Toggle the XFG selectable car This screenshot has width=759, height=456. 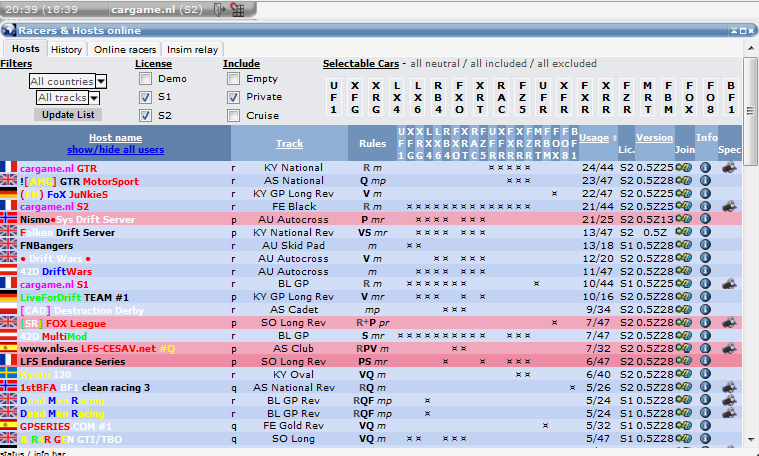[355, 97]
